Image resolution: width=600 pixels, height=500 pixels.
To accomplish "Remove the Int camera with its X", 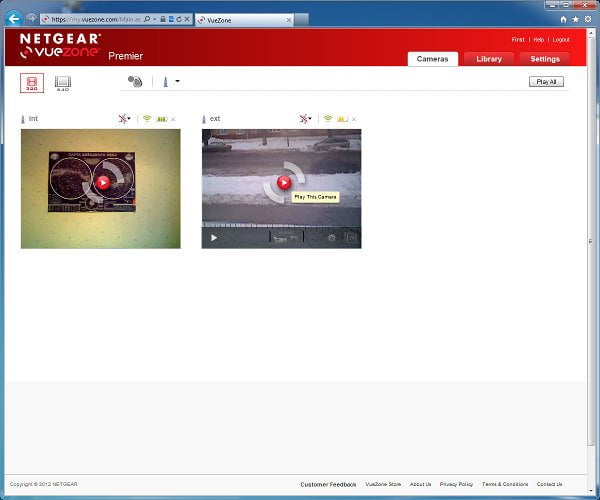I will (x=173, y=119).
